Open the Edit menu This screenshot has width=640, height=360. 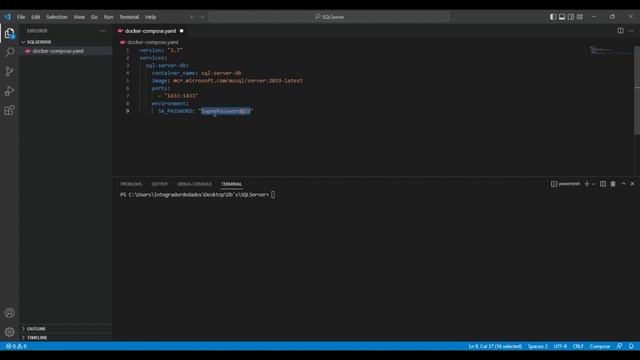(36, 17)
